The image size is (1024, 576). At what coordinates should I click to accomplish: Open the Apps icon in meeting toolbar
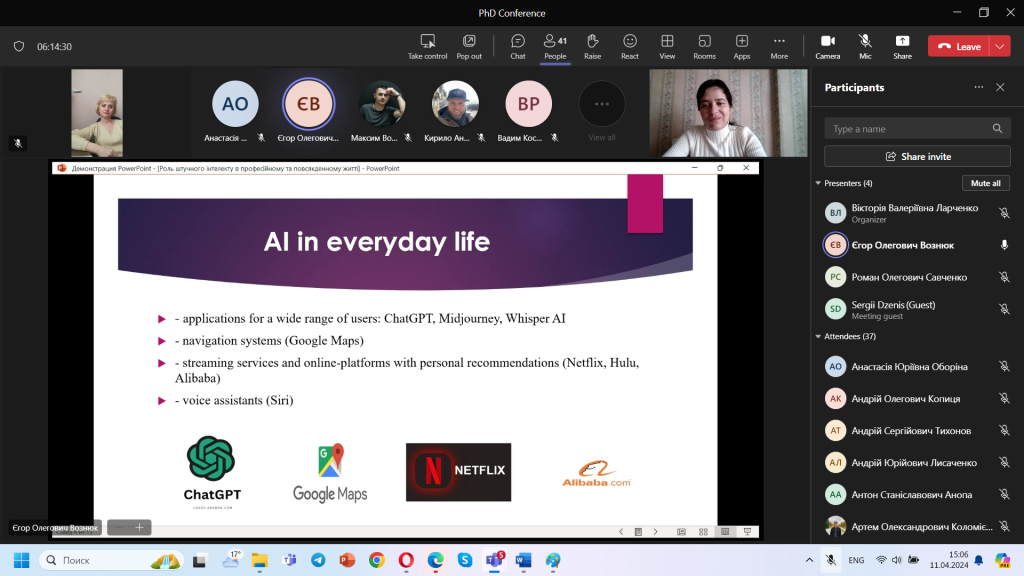click(x=742, y=45)
